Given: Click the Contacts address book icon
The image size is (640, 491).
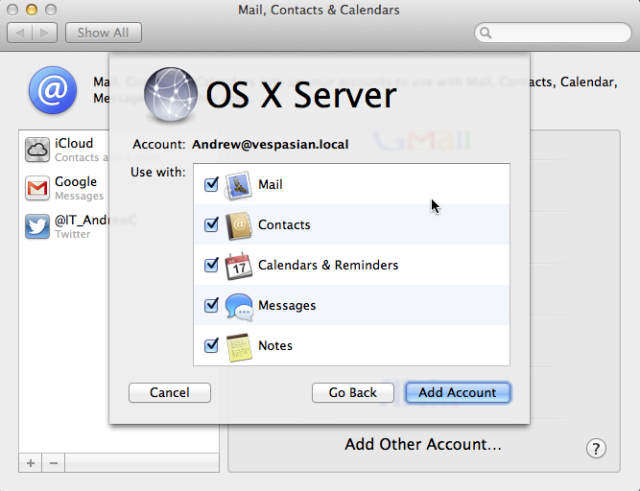Looking at the screenshot, I should click(239, 225).
